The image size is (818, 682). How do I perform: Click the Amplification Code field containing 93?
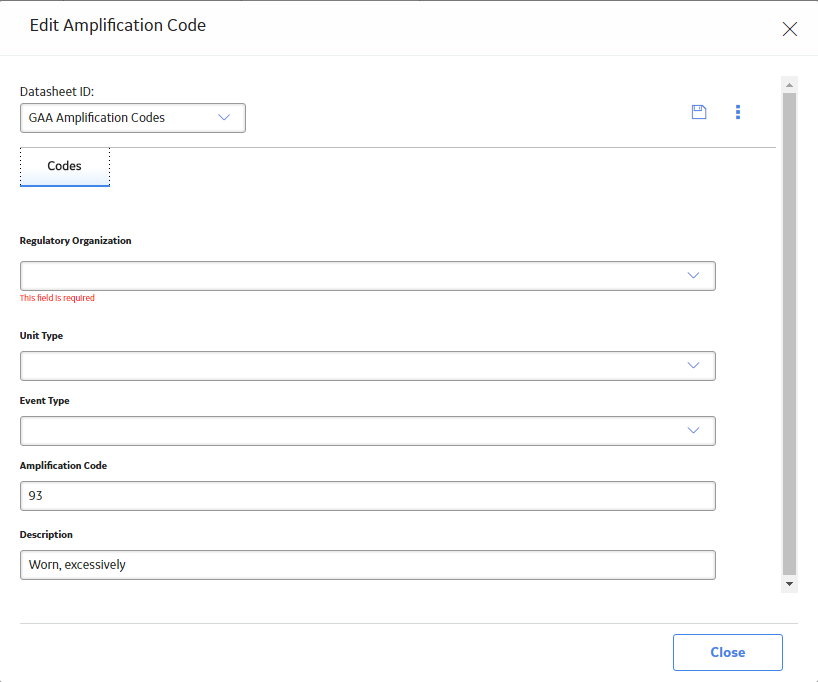click(368, 496)
